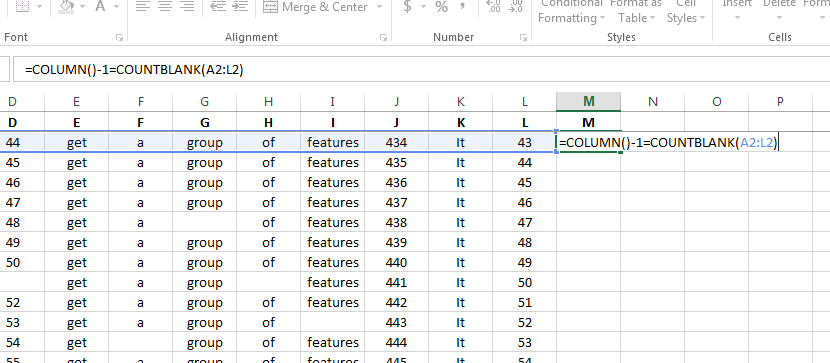Increase decimal places
The image size is (830, 363).
pyautogui.click(x=493, y=7)
